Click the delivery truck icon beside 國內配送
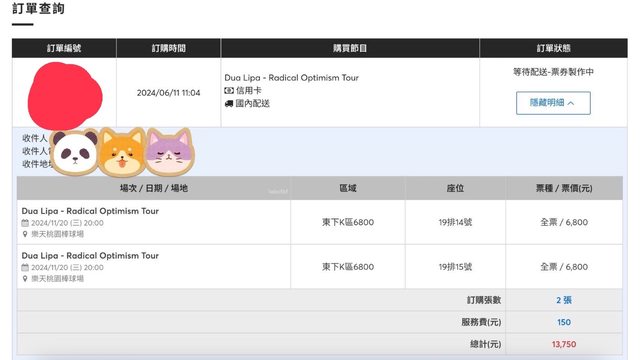This screenshot has height=360, width=640. 229,104
